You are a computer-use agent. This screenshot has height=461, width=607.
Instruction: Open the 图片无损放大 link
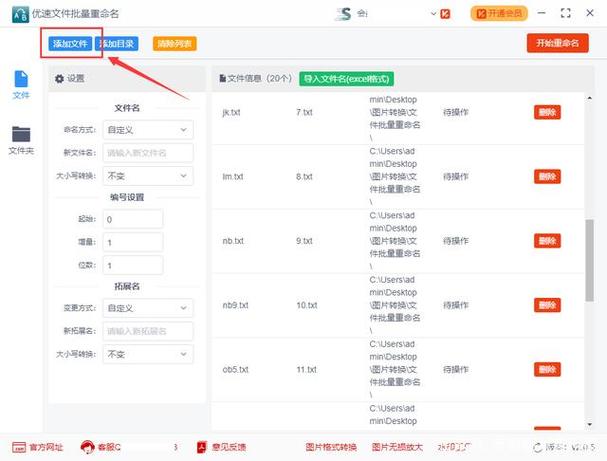(397, 447)
